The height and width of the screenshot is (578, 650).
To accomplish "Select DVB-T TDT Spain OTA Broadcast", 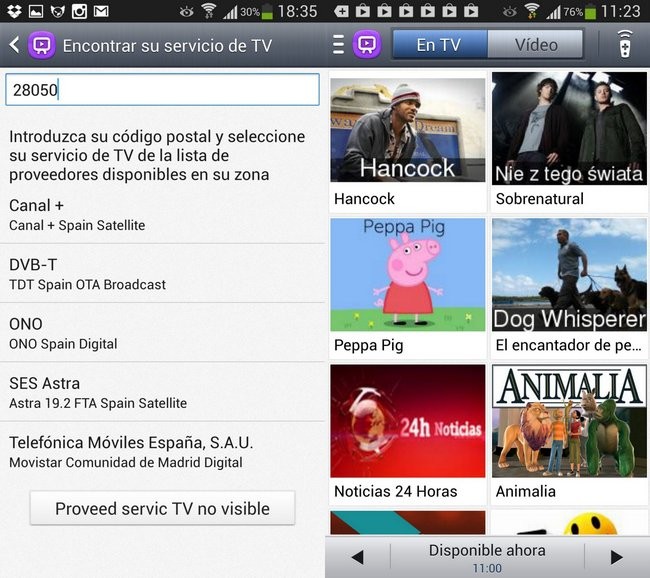I will pos(162,274).
